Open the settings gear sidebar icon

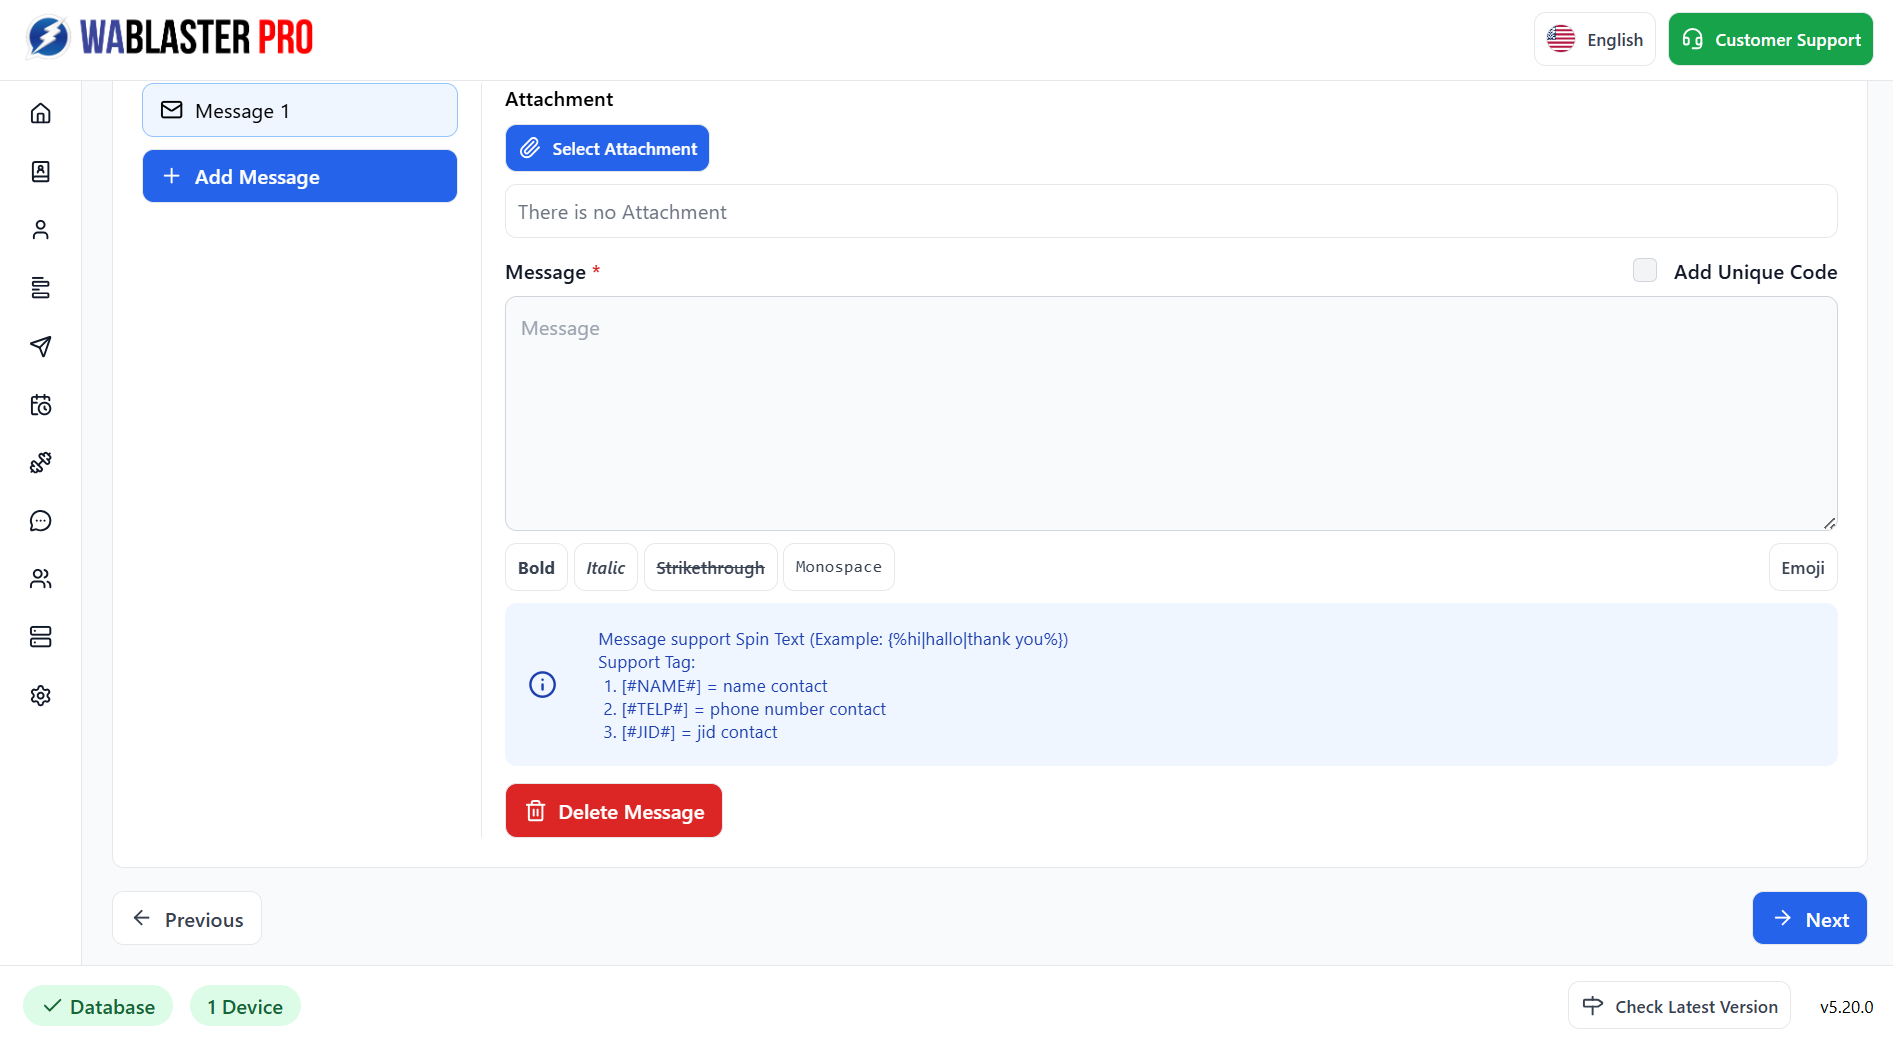(x=41, y=696)
